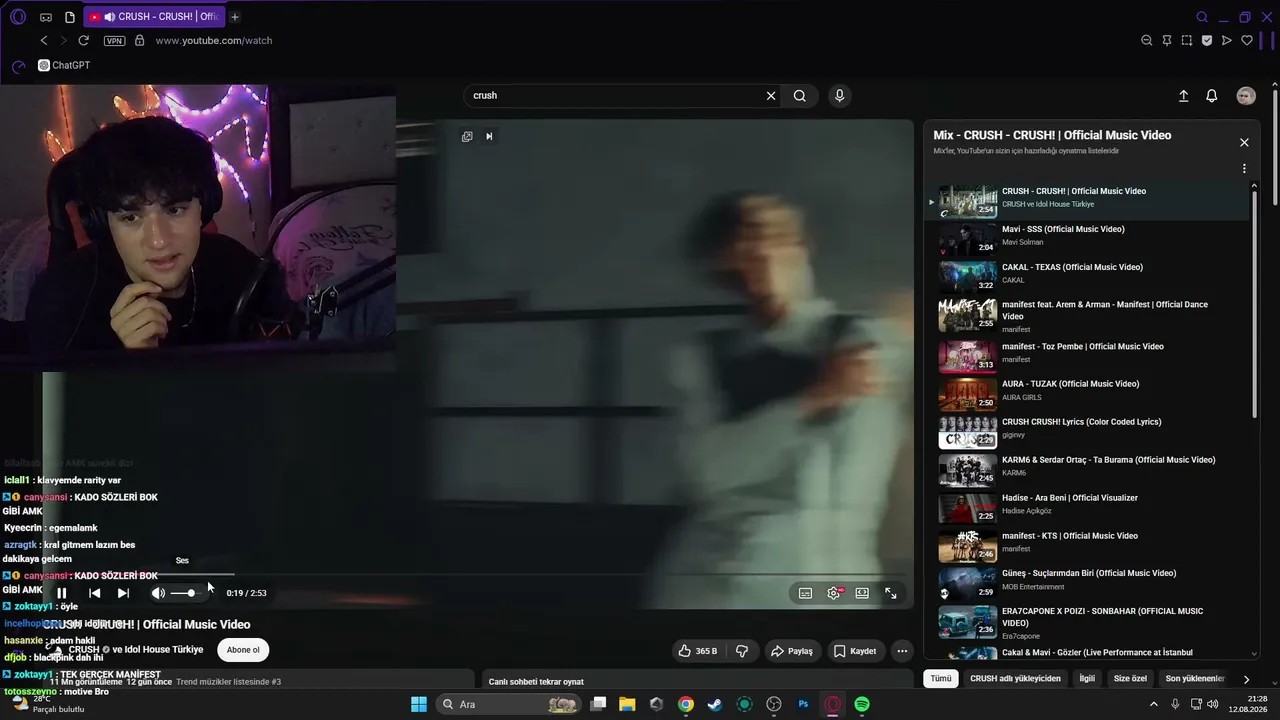Open Steam from the taskbar

[715, 704]
